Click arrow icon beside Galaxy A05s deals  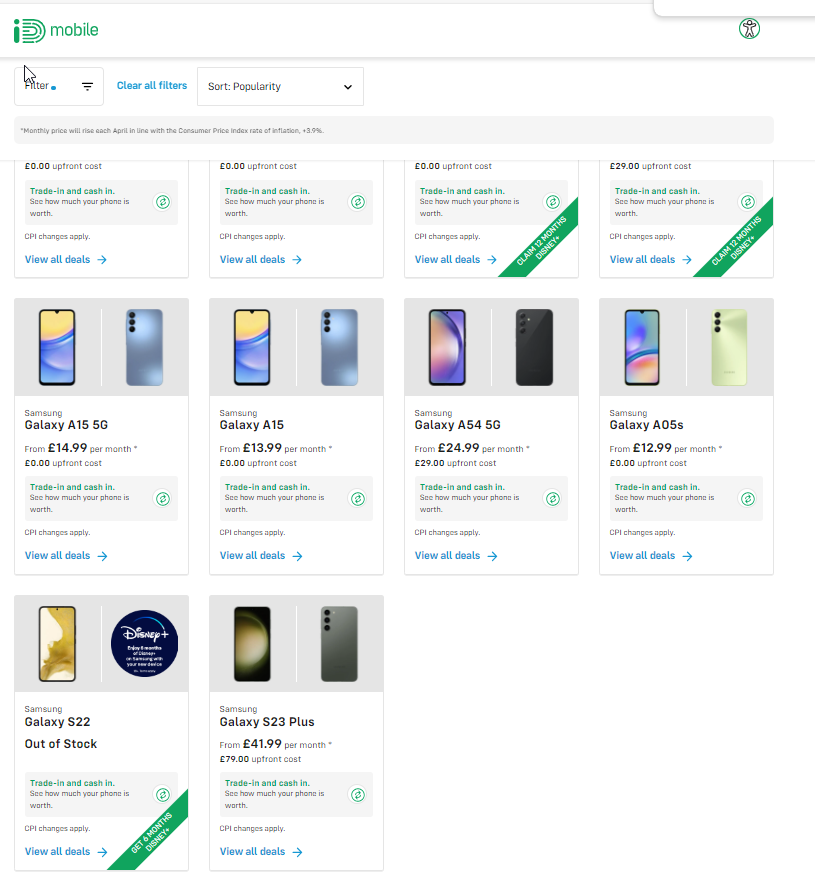[687, 556]
